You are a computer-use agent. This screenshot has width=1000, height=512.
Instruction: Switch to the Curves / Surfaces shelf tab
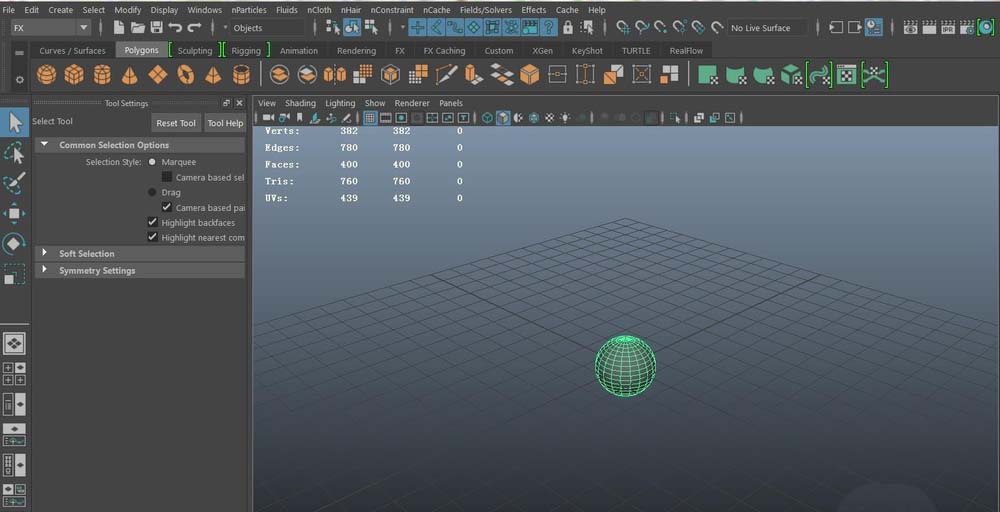(x=72, y=50)
